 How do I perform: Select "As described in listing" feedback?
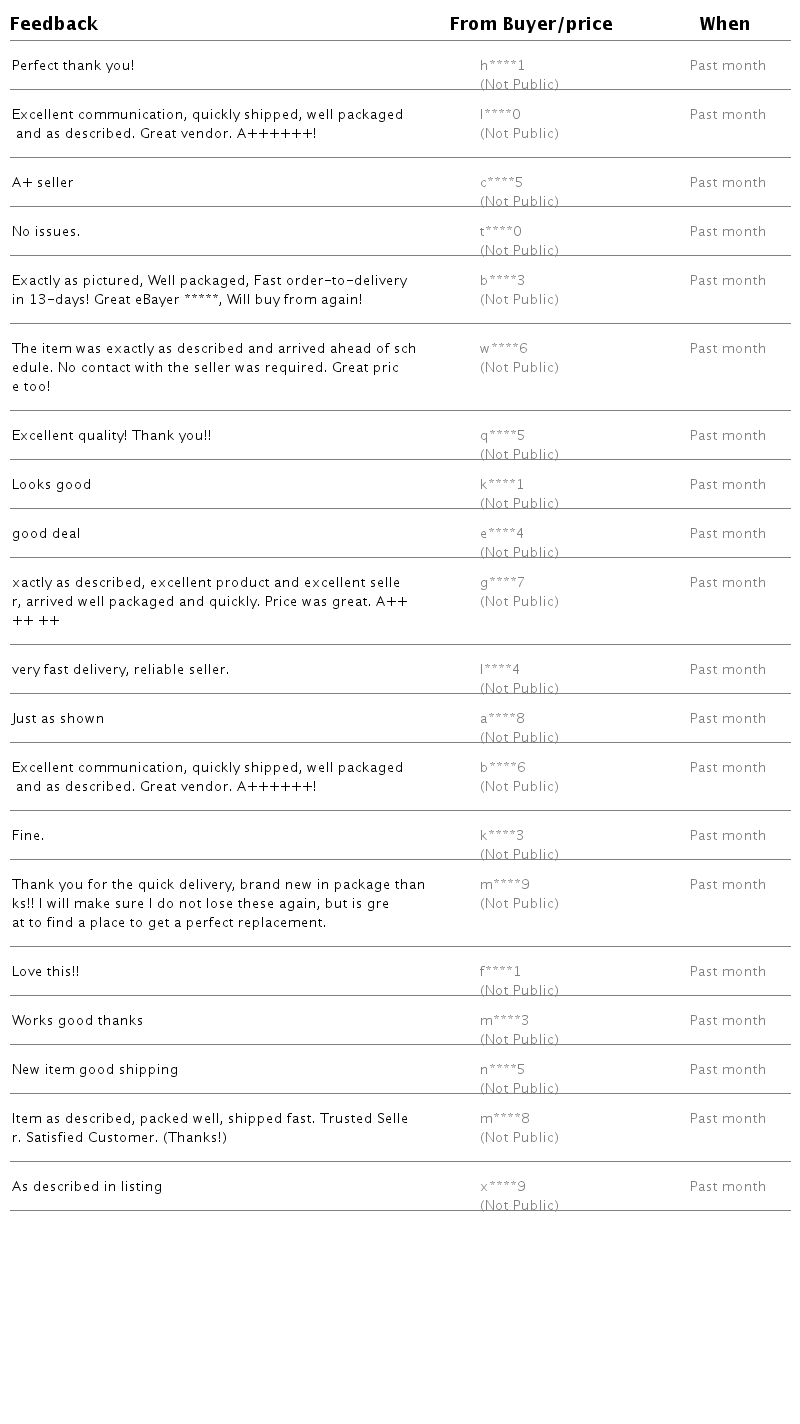coord(87,1187)
